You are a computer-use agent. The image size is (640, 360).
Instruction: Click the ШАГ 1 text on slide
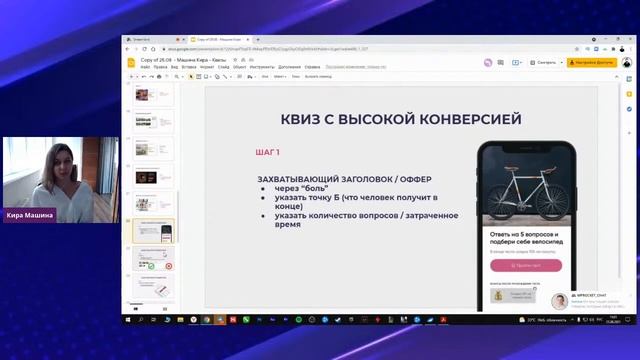pos(268,152)
